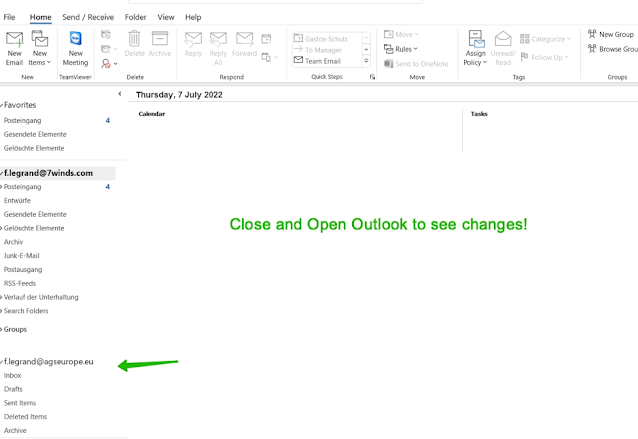The width and height of the screenshot is (638, 439).
Task: Open the Junk options dropdown
Action: click(109, 63)
